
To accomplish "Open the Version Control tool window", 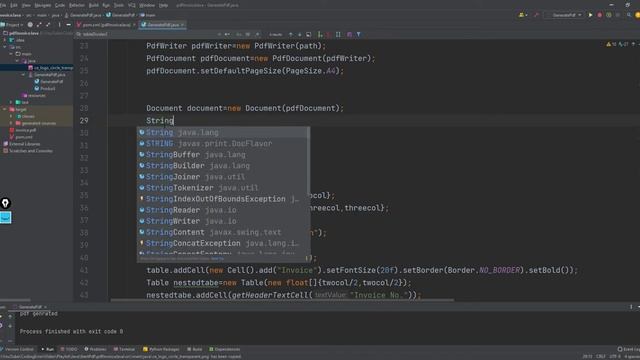I will (17, 349).
